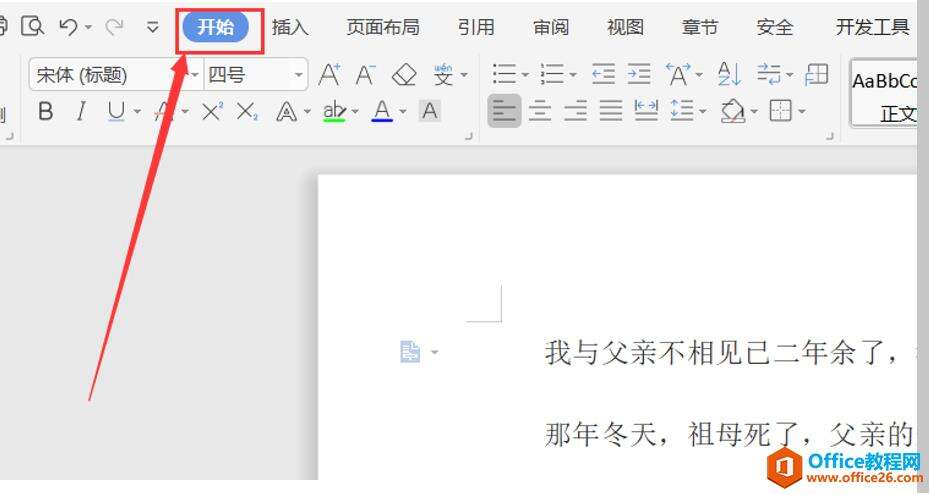Click the line 那年冬天，祖母死了

pyautogui.click(x=674, y=435)
